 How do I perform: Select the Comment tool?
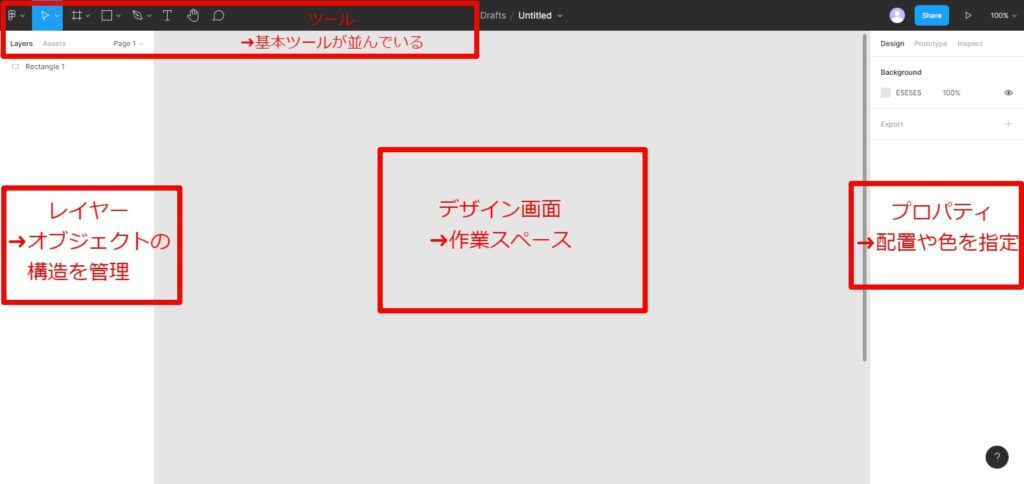218,15
